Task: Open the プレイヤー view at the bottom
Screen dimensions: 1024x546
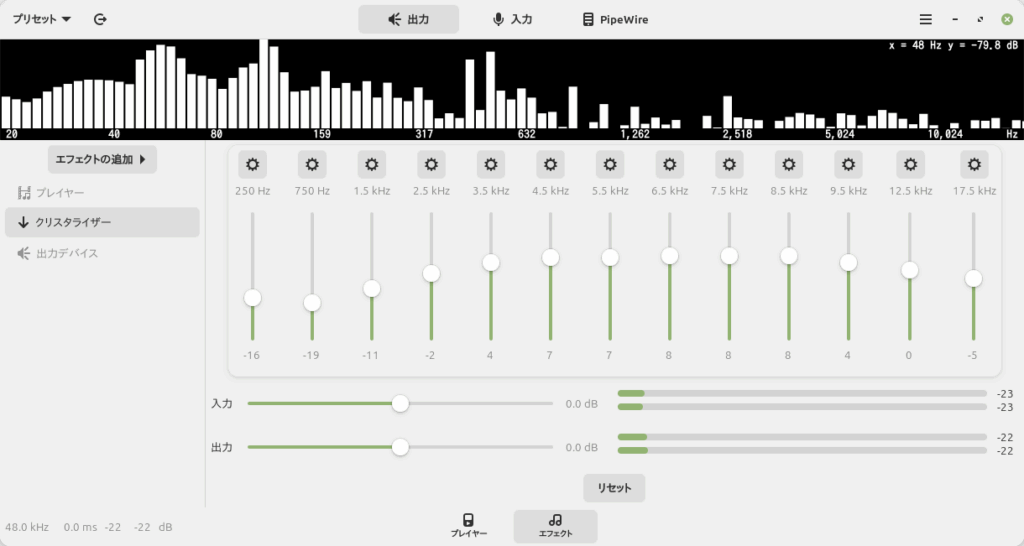Action: click(468, 526)
